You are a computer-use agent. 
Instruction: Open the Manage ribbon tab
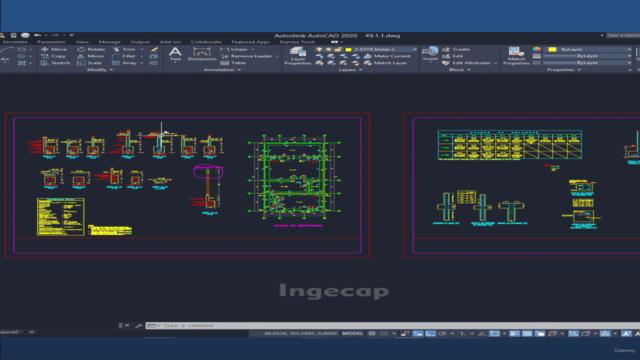[x=109, y=42]
